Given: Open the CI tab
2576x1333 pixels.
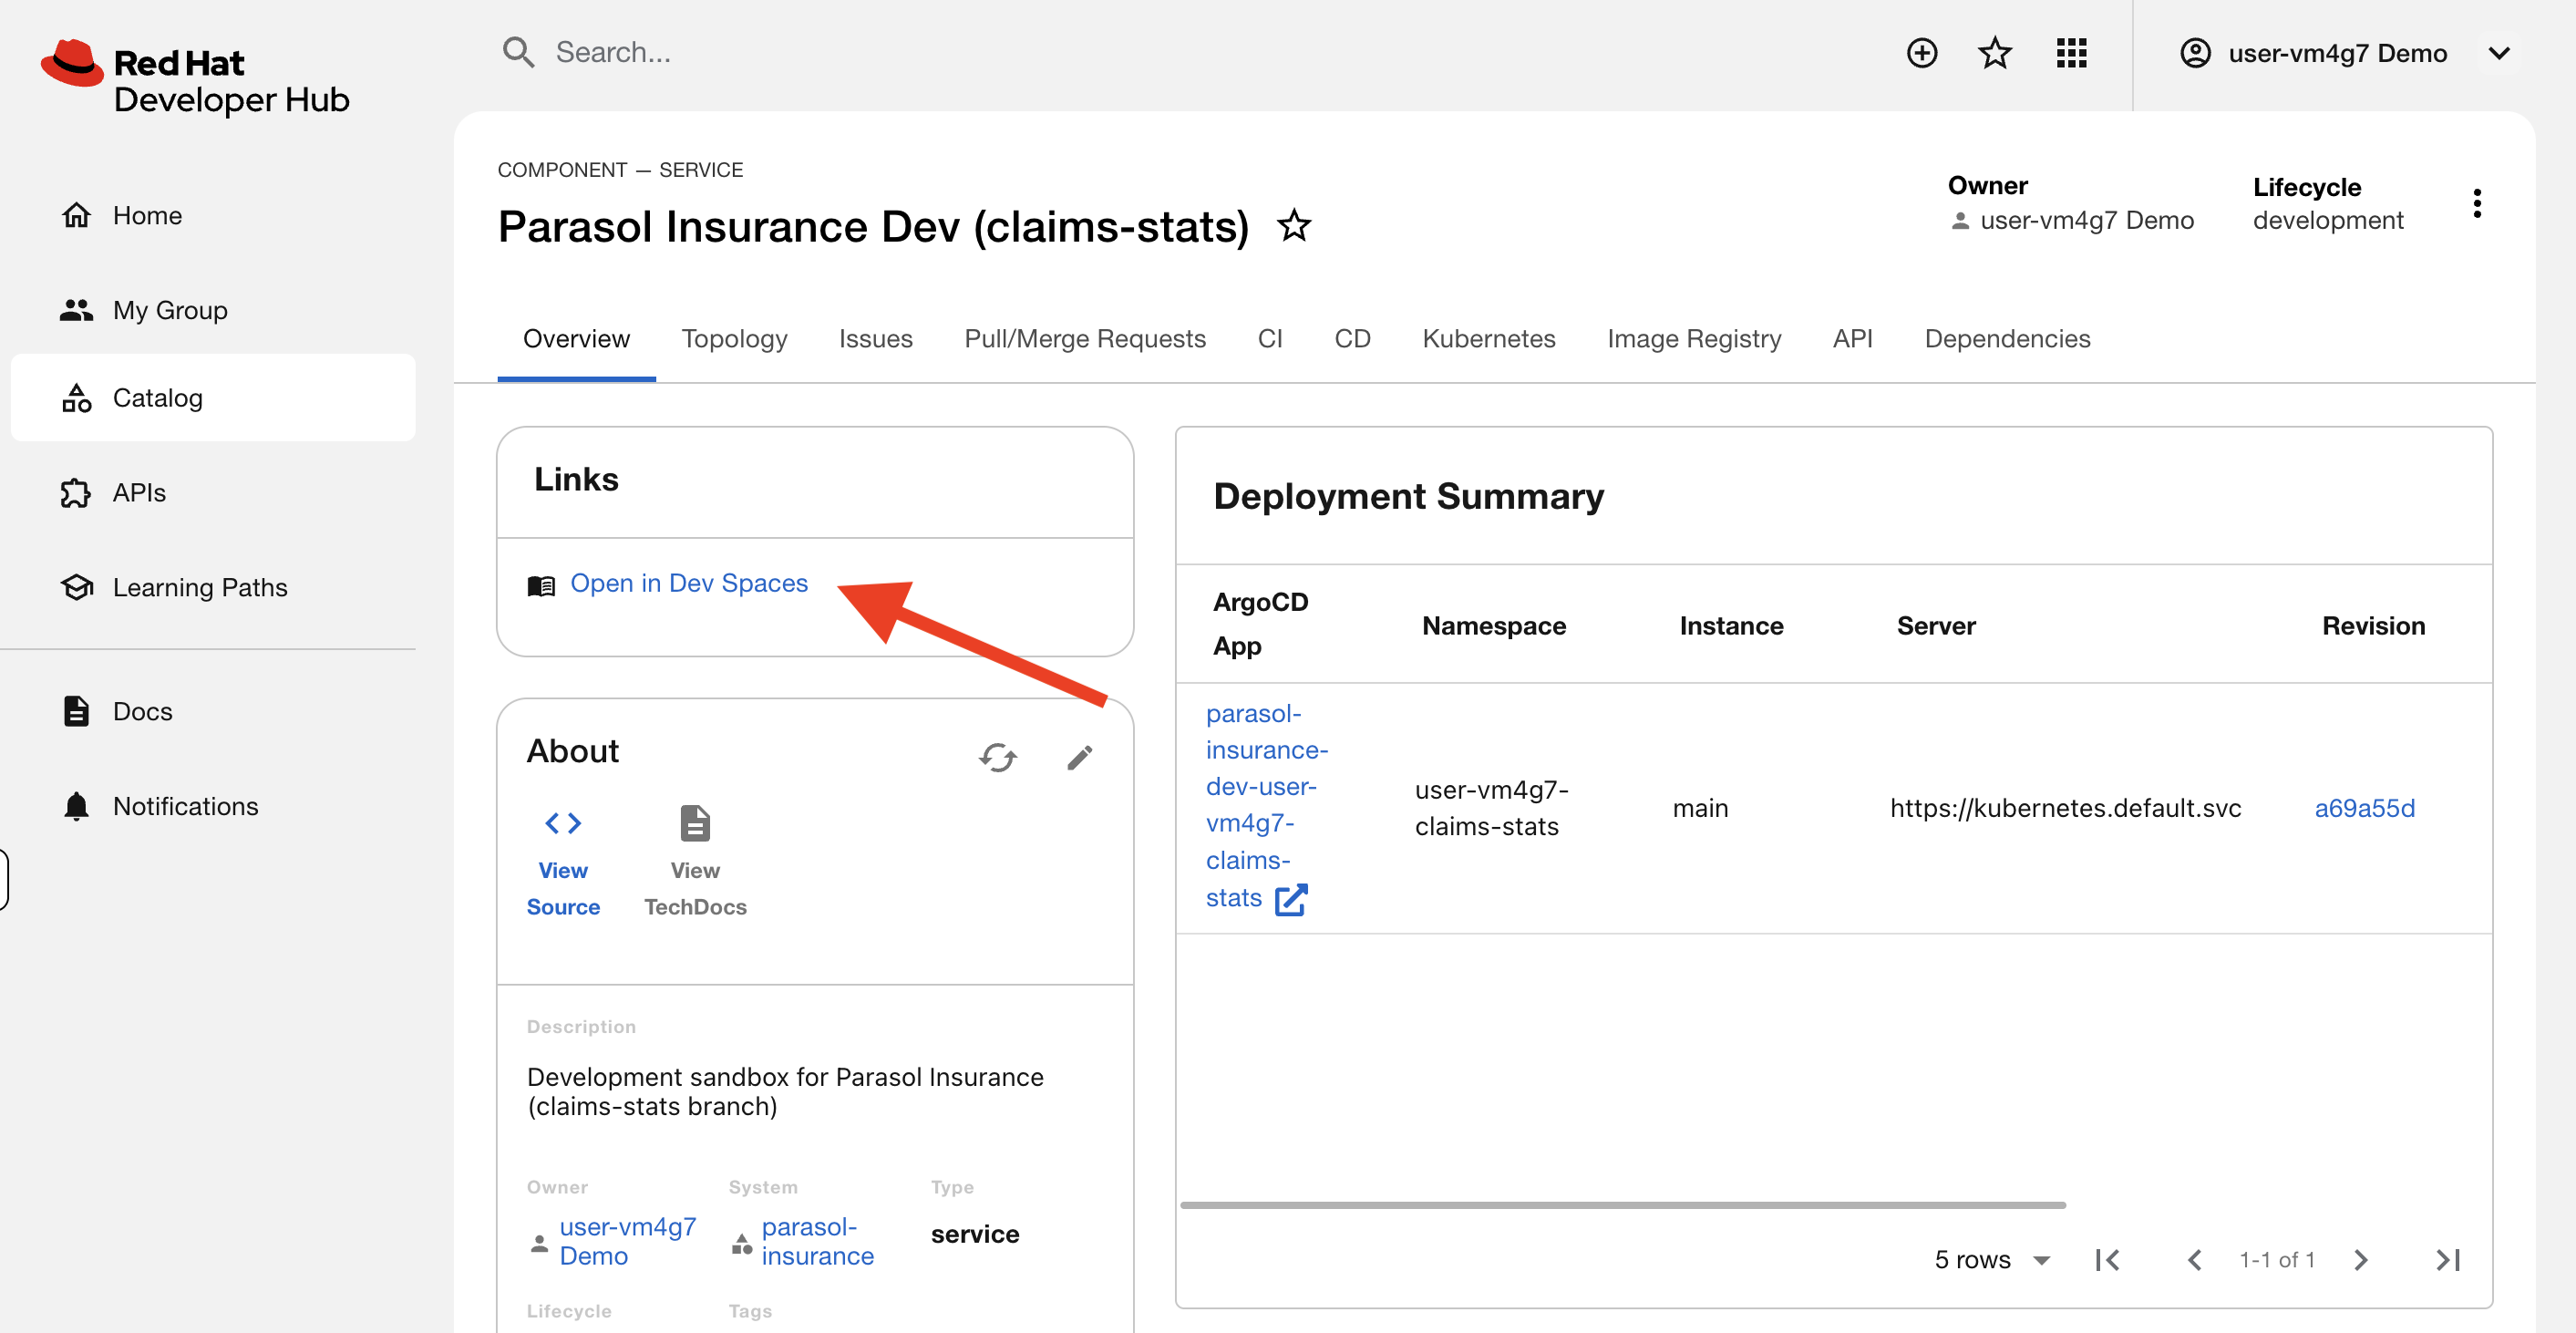Looking at the screenshot, I should click(x=1269, y=339).
